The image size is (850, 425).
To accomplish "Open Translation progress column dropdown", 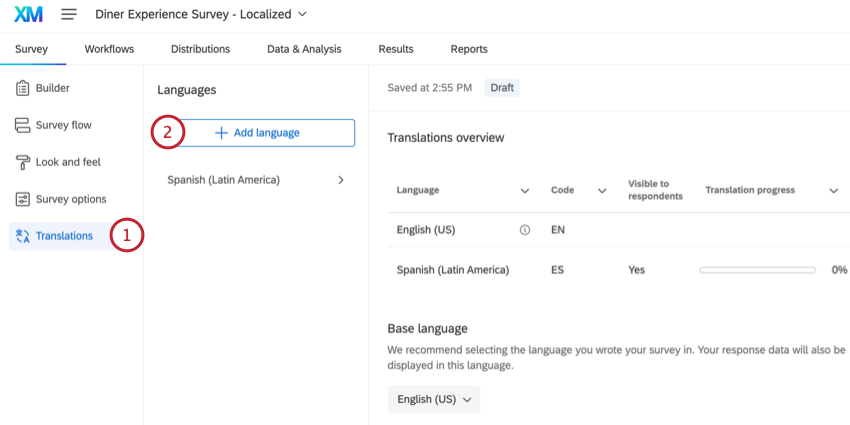I will pyautogui.click(x=833, y=190).
